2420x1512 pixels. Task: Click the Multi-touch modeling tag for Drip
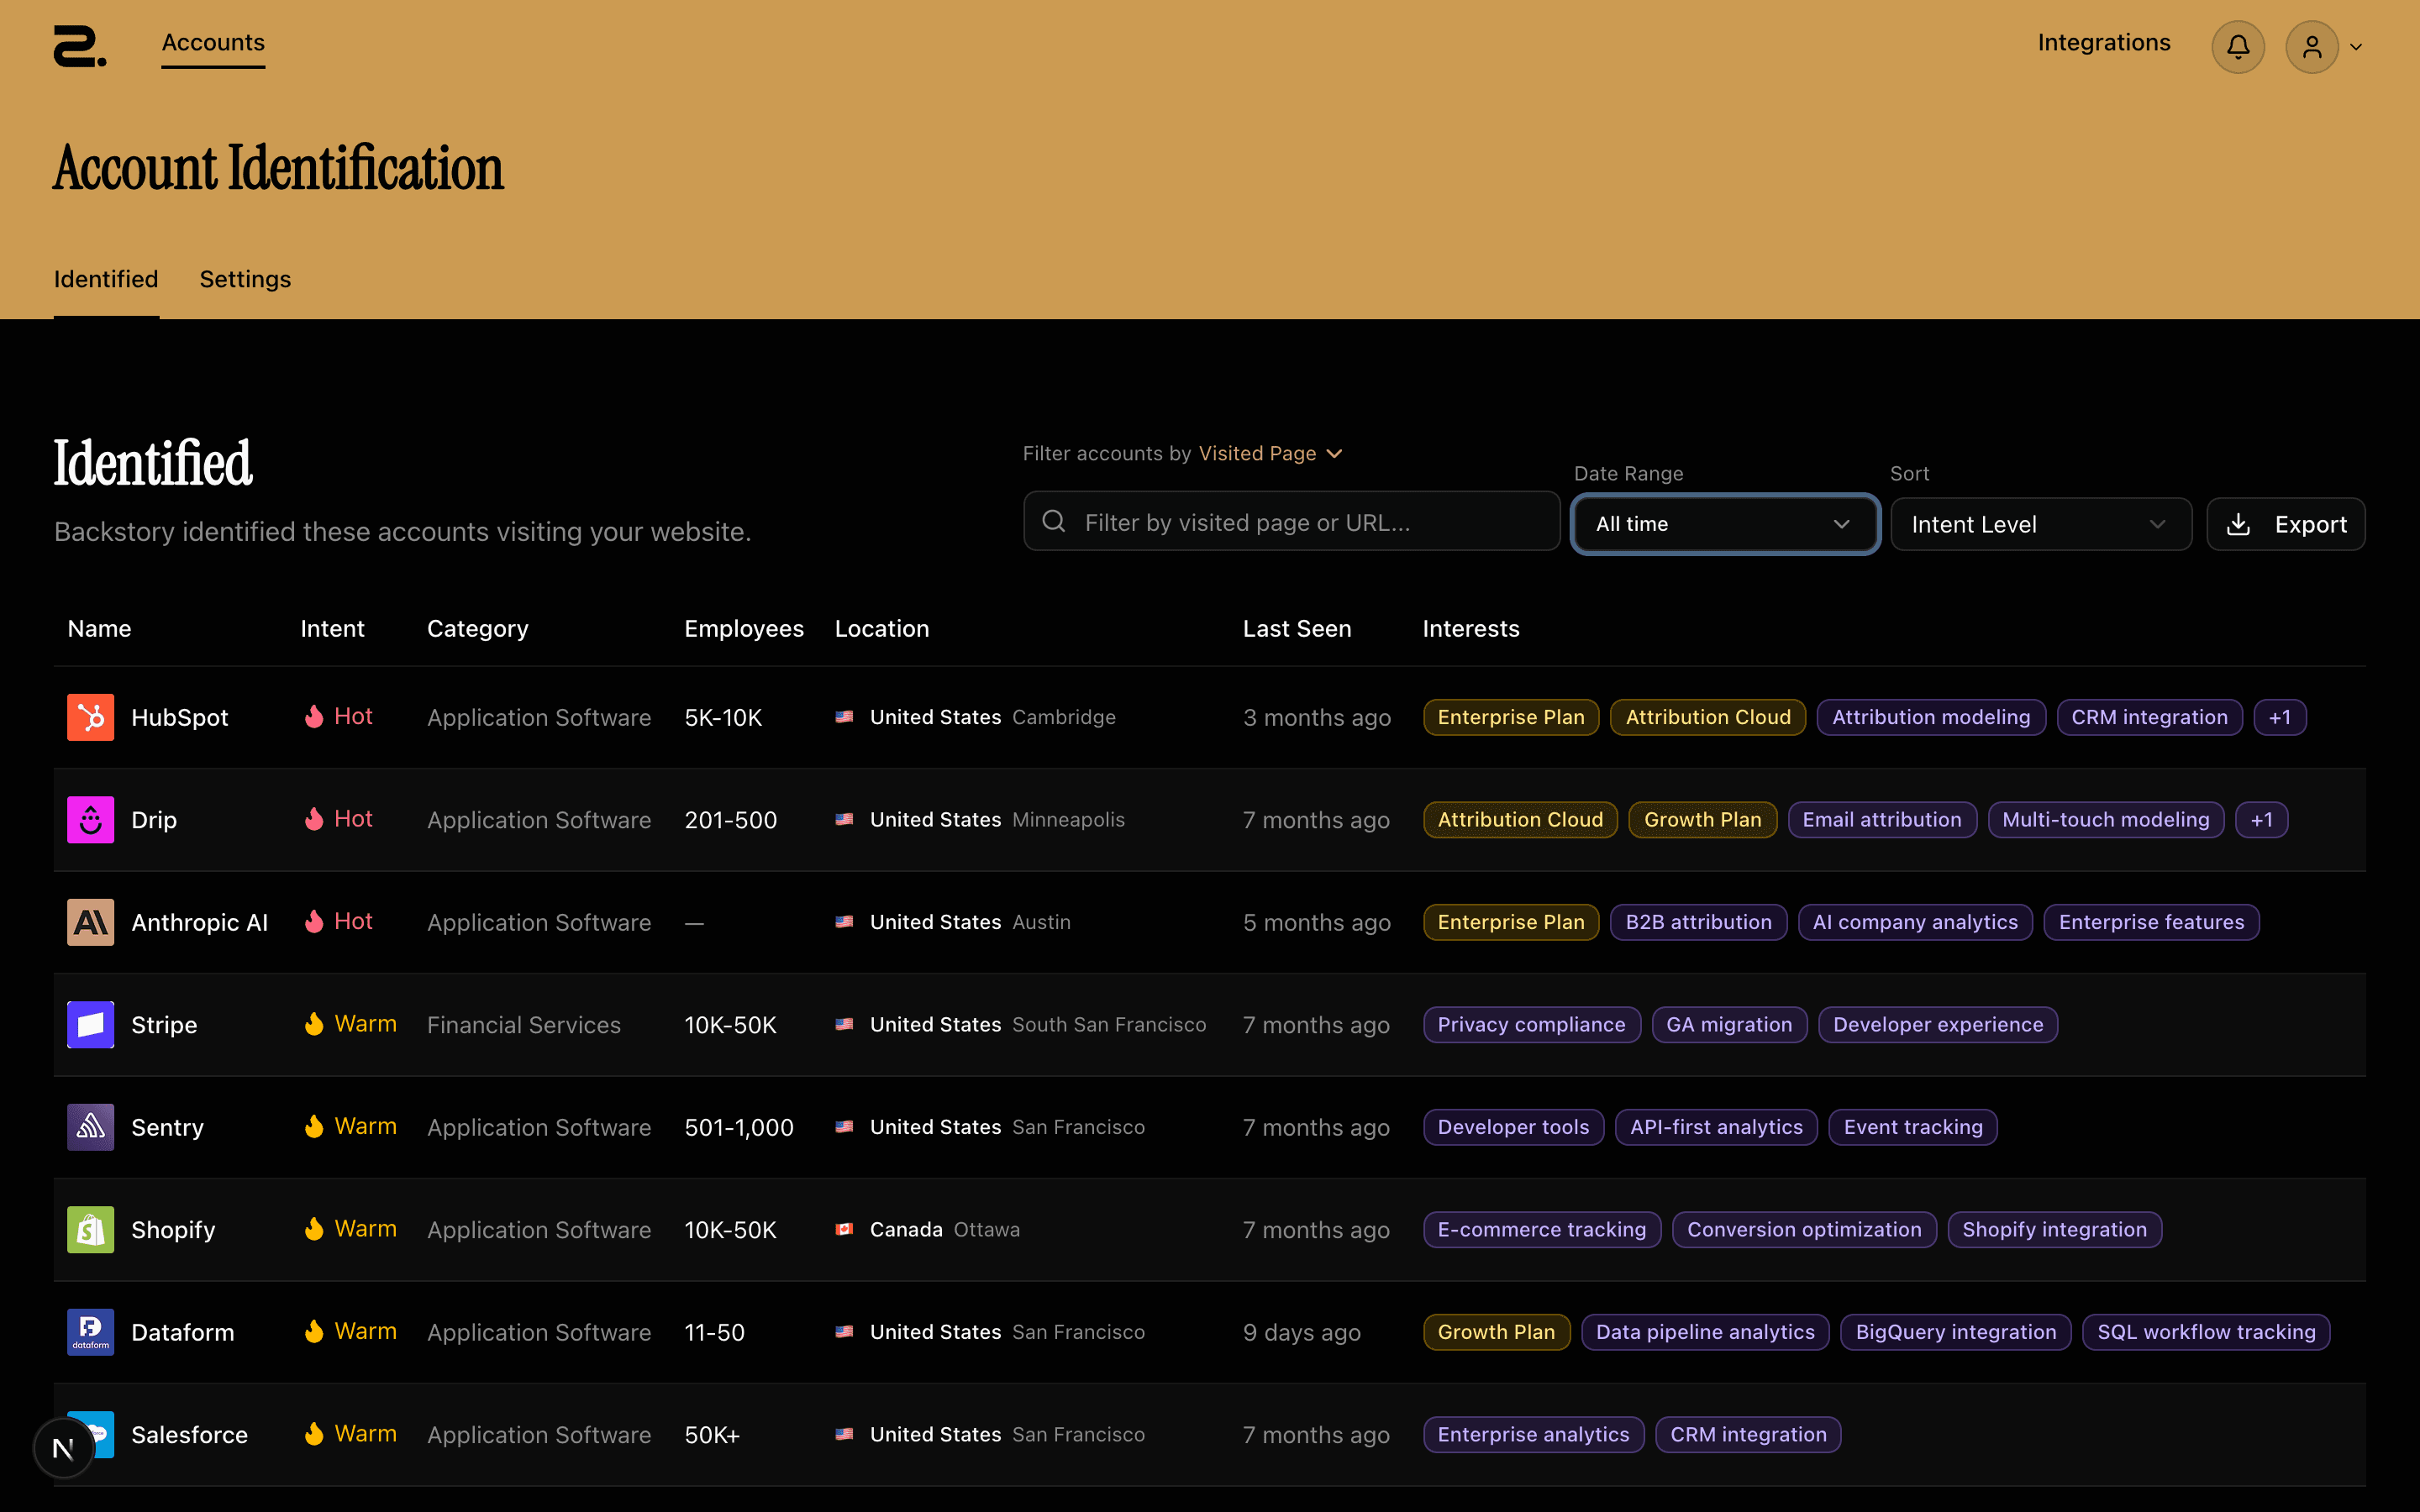tap(2106, 820)
